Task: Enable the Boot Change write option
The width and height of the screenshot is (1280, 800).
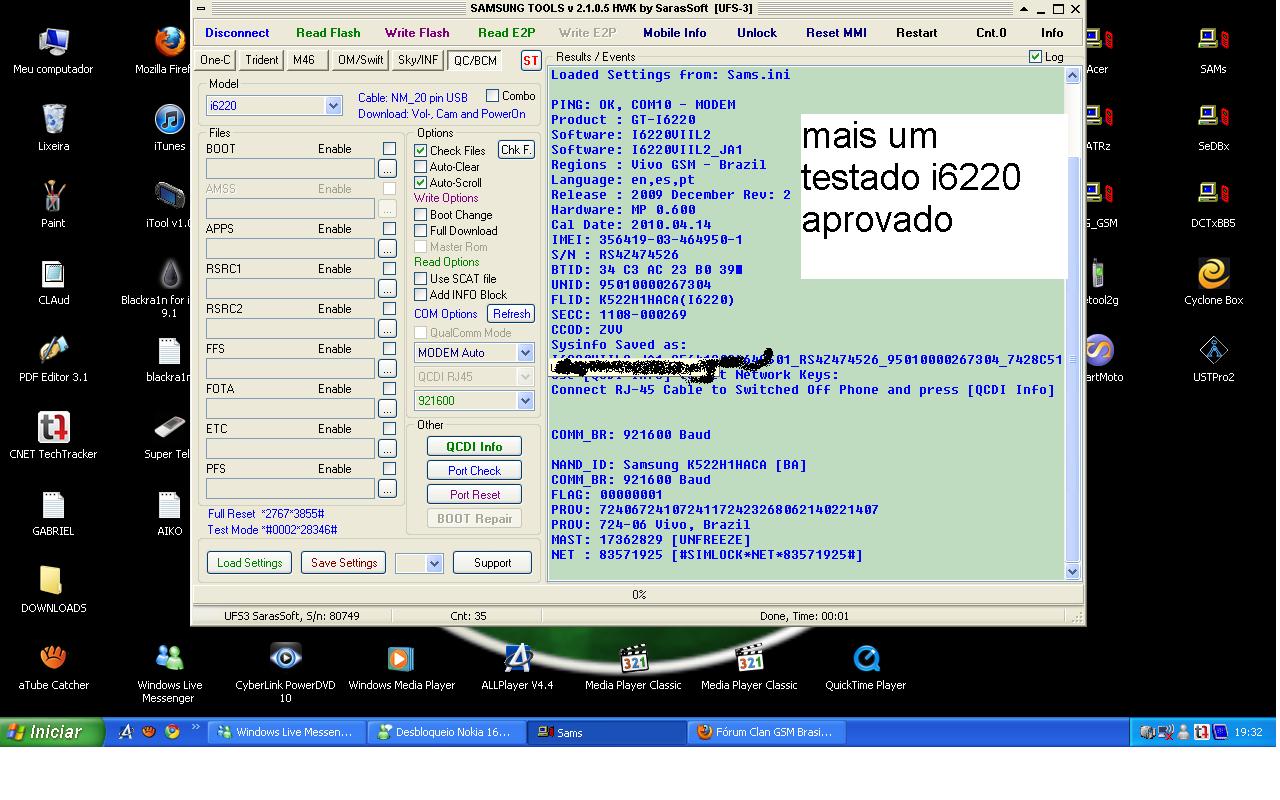Action: (x=421, y=215)
